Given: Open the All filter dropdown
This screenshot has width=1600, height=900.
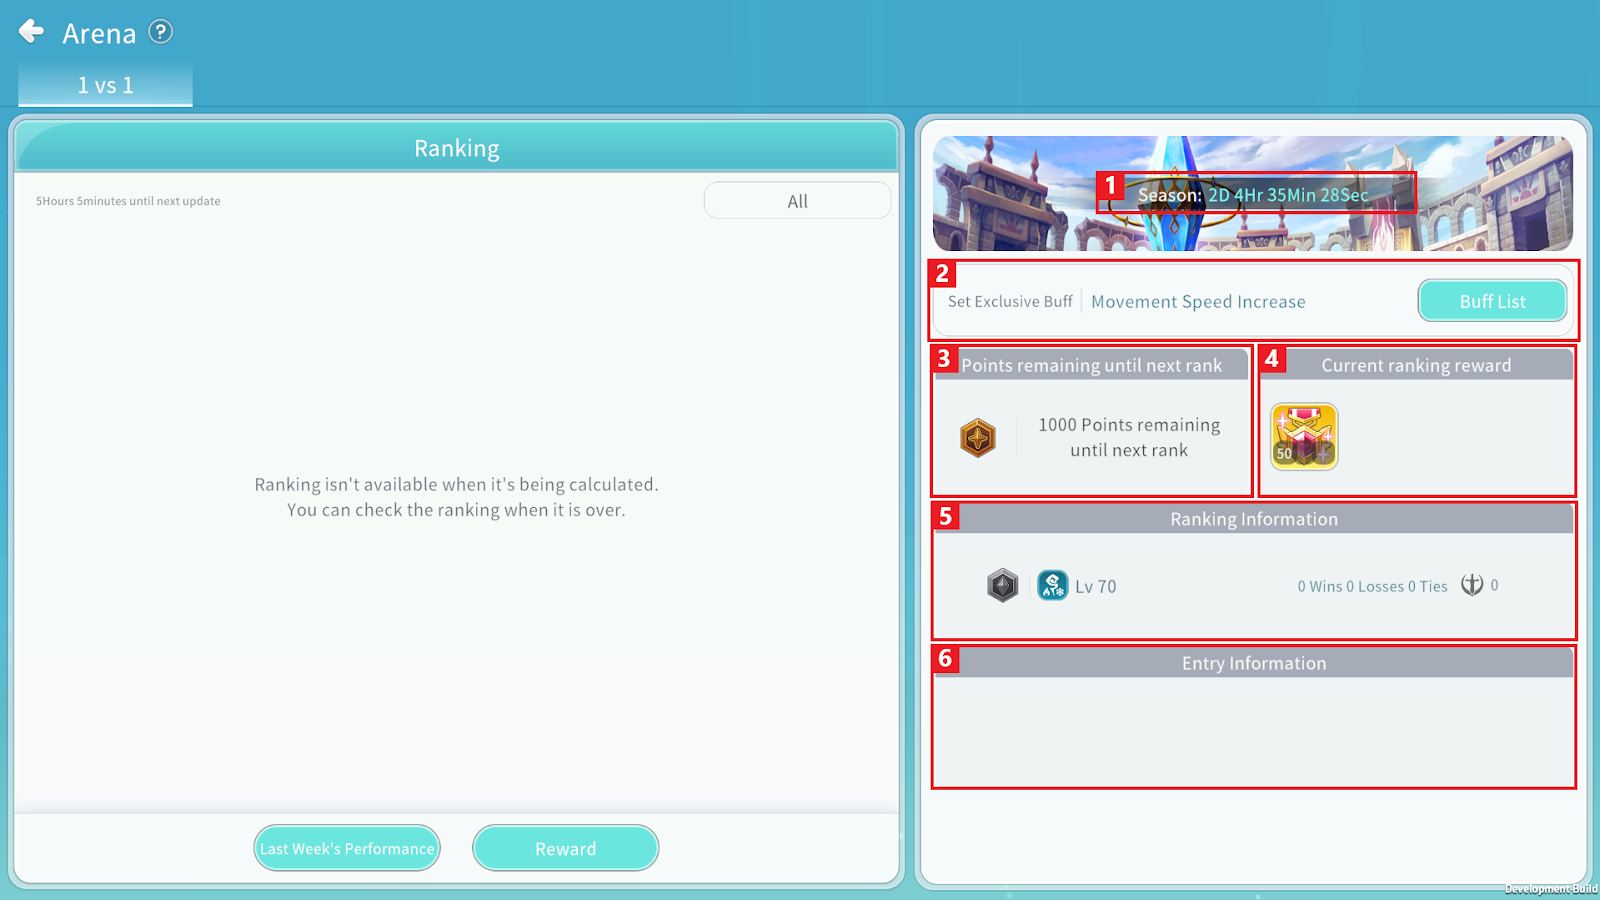Looking at the screenshot, I should pos(797,201).
